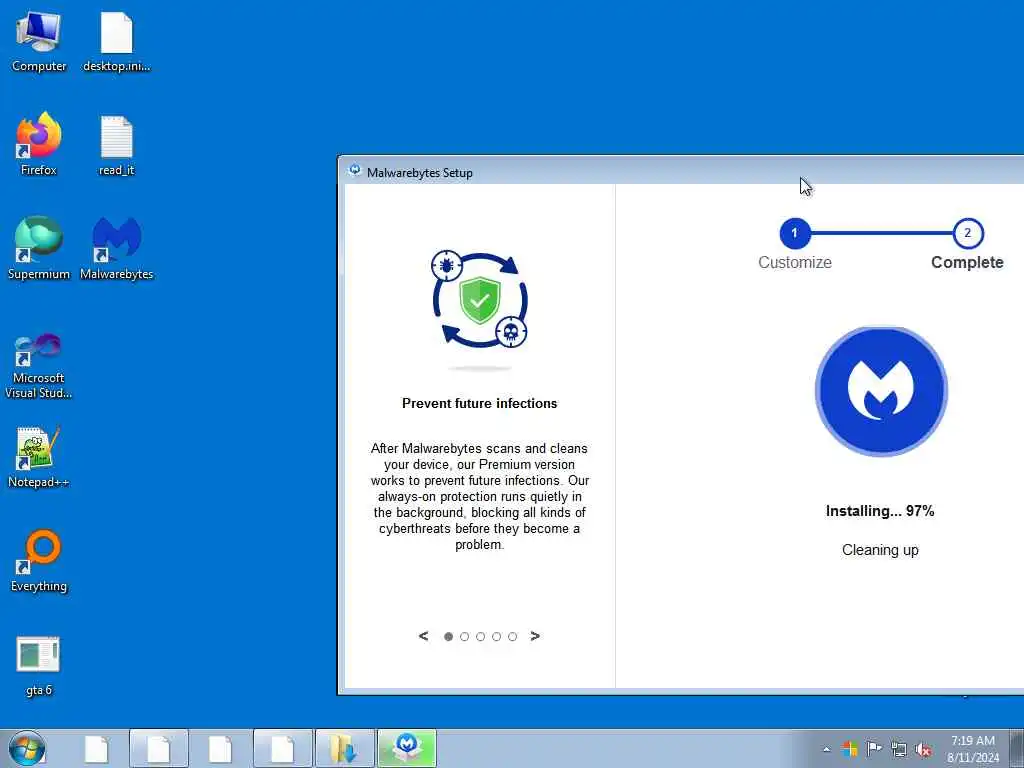Screen dimensions: 1024x768
Task: Open the folder download taskbar item
Action: coord(345,748)
